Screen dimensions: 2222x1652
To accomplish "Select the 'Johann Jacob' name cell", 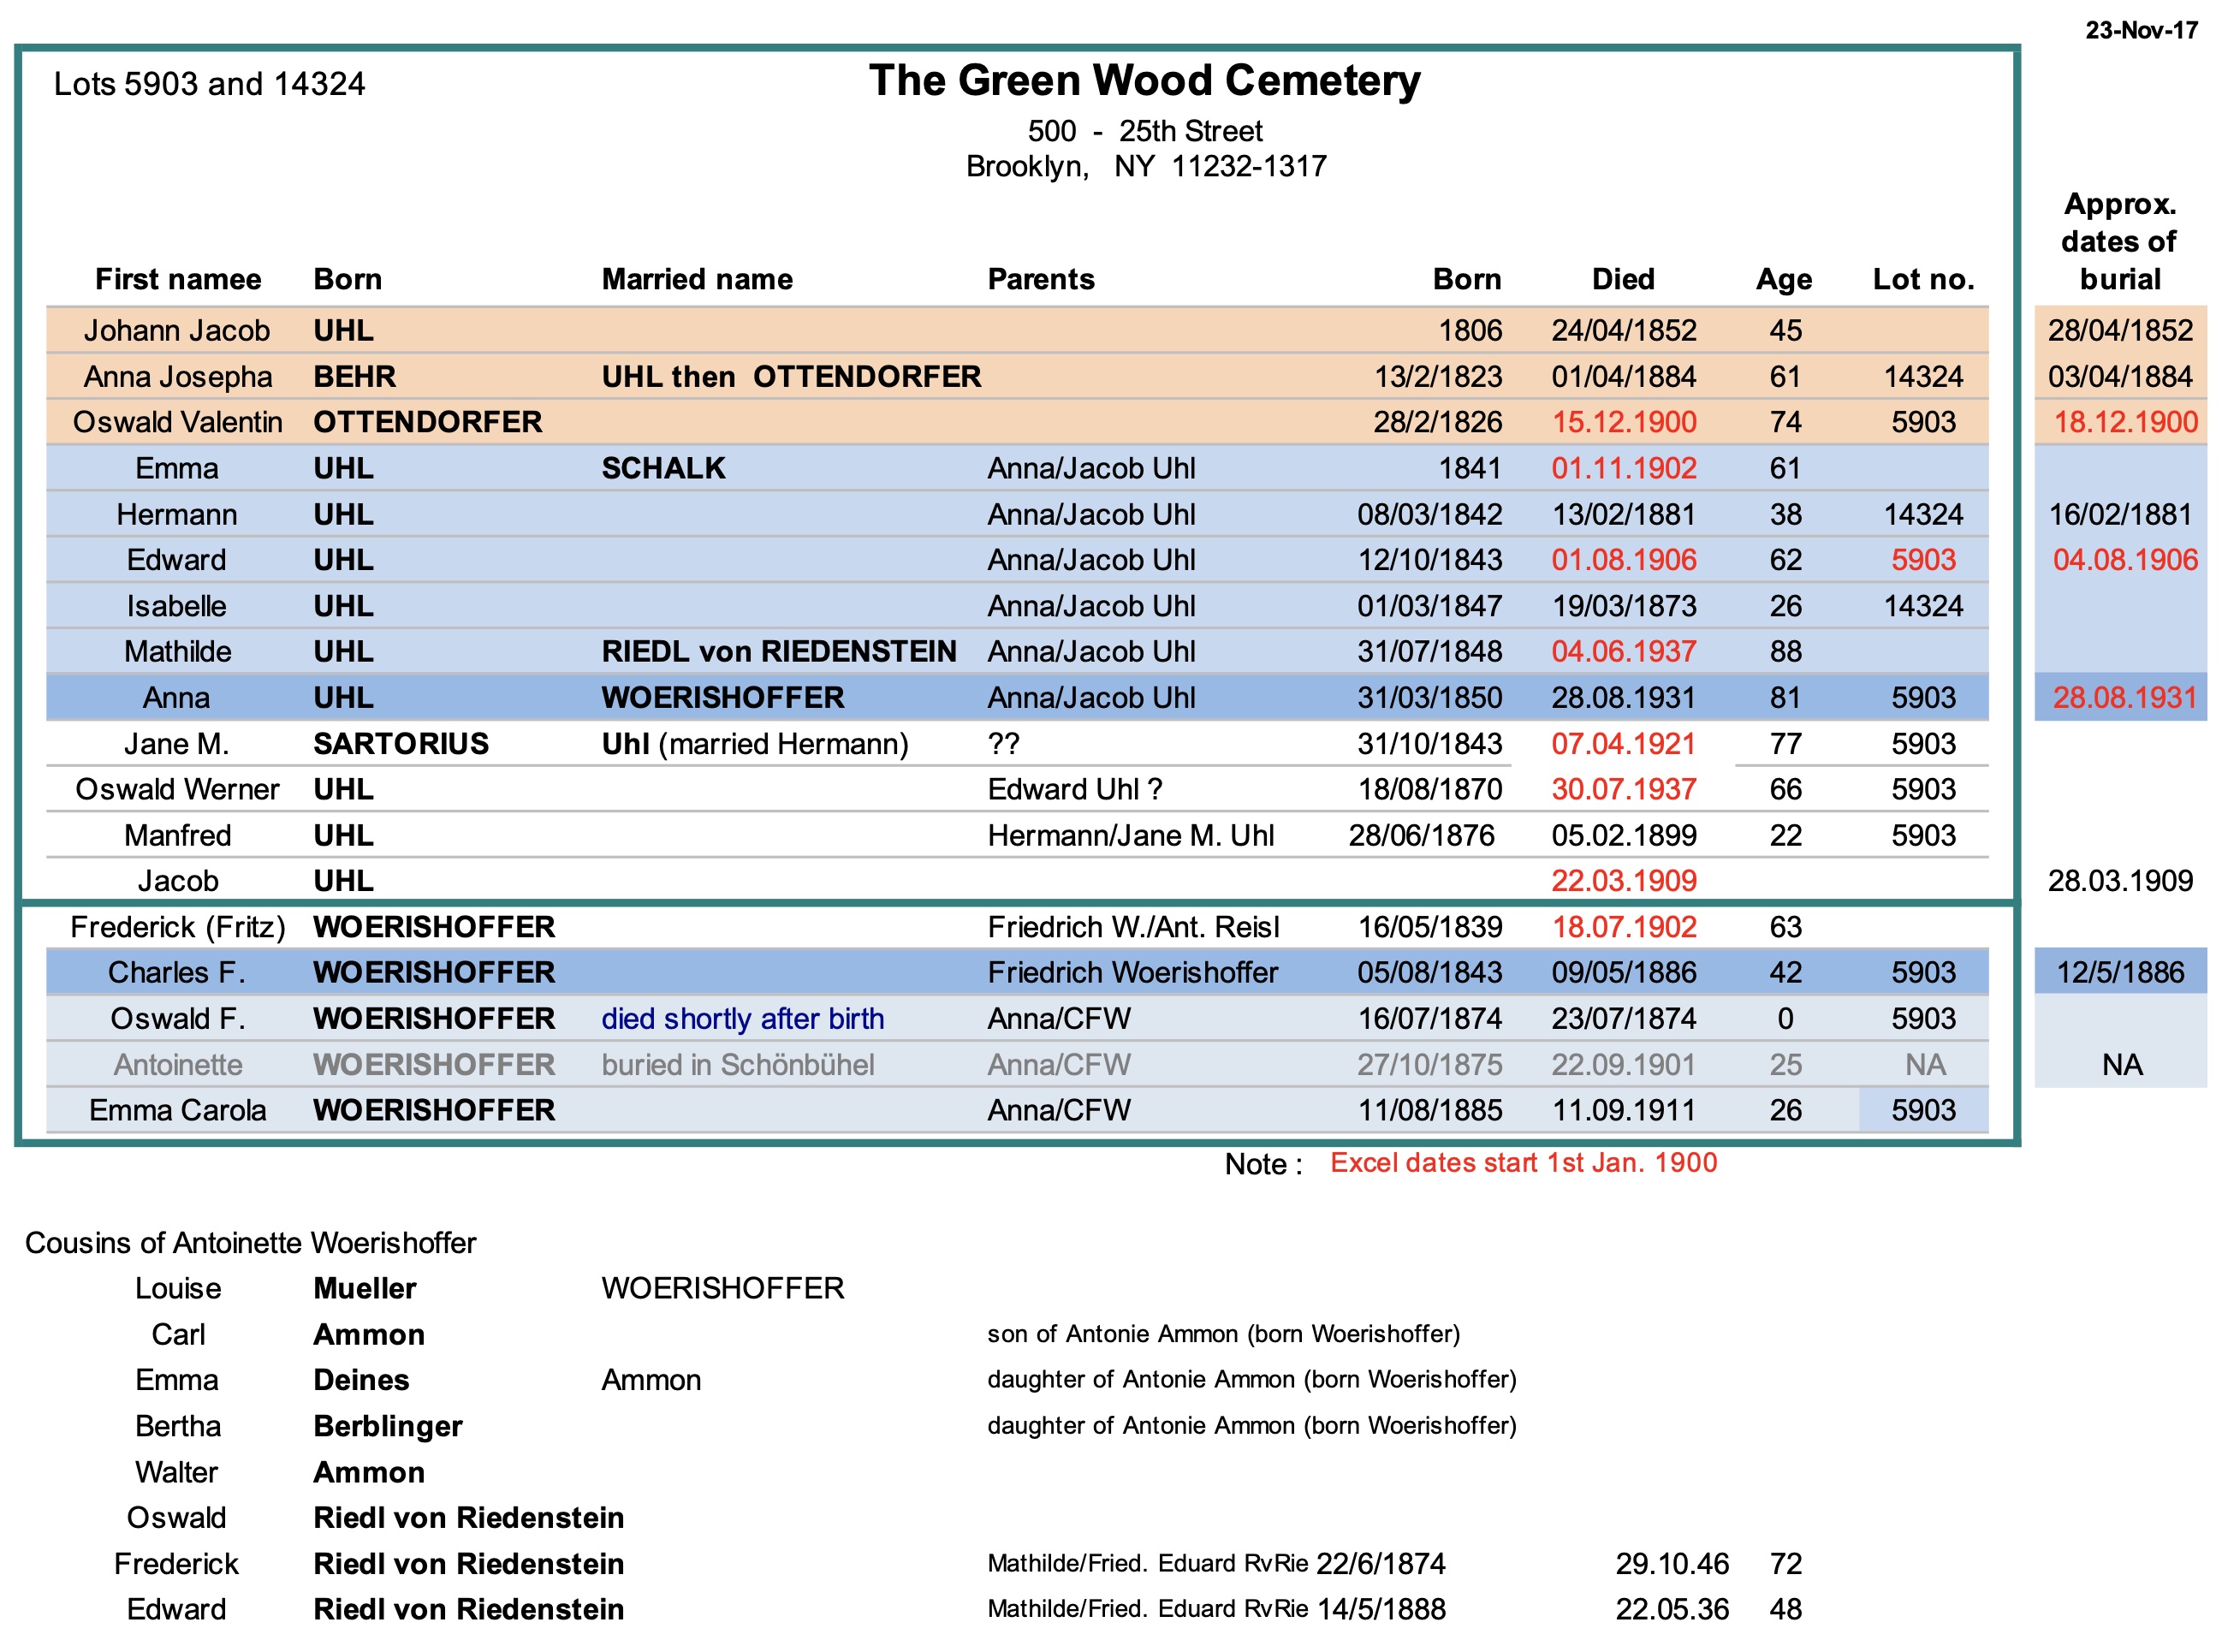I will (x=177, y=330).
